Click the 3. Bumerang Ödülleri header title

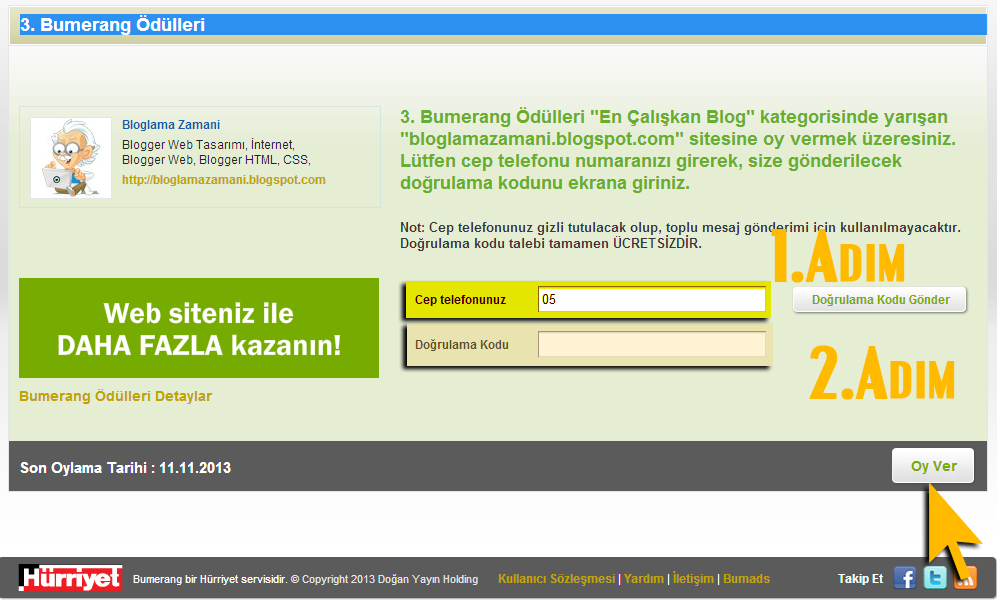click(x=113, y=25)
